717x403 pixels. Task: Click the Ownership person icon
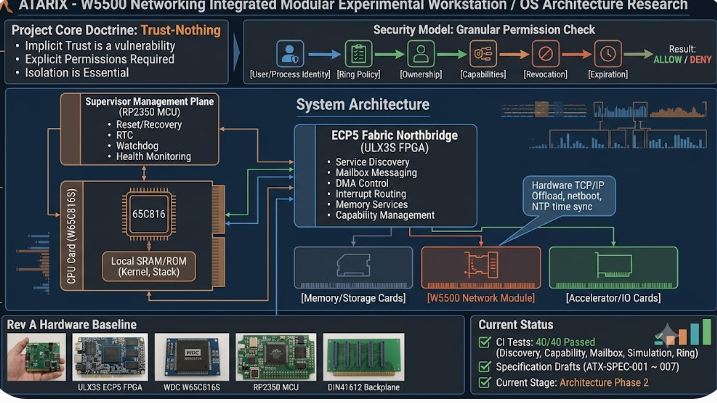point(421,54)
